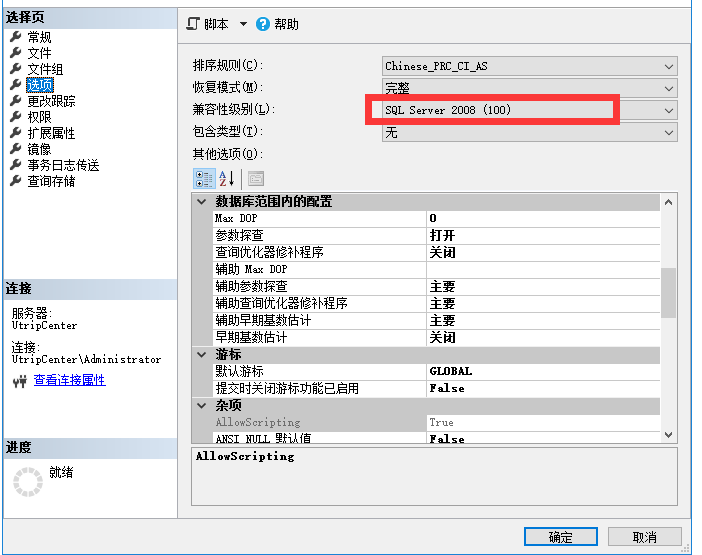Click the 默认游标 value GLOBAL
702x555 pixels.
point(543,371)
